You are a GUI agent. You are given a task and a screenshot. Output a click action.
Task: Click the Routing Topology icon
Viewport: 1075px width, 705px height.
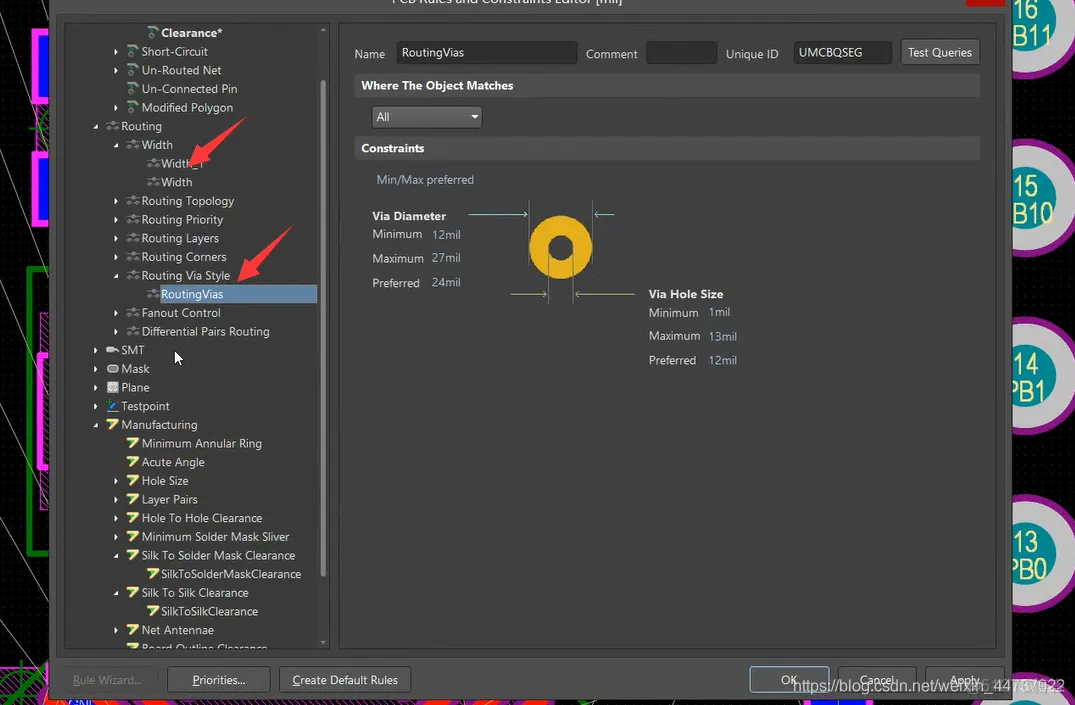coord(133,201)
